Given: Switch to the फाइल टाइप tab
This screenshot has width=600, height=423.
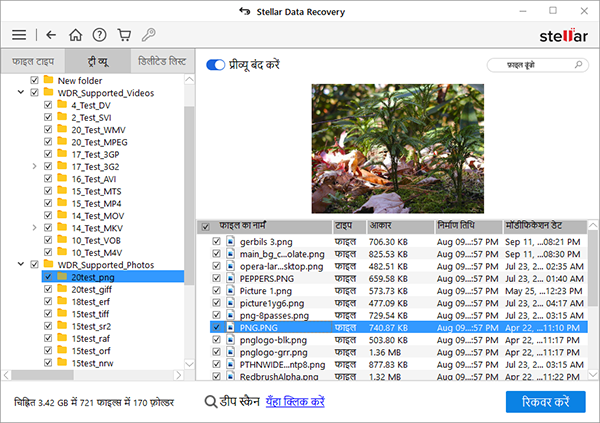Looking at the screenshot, I should 33,61.
